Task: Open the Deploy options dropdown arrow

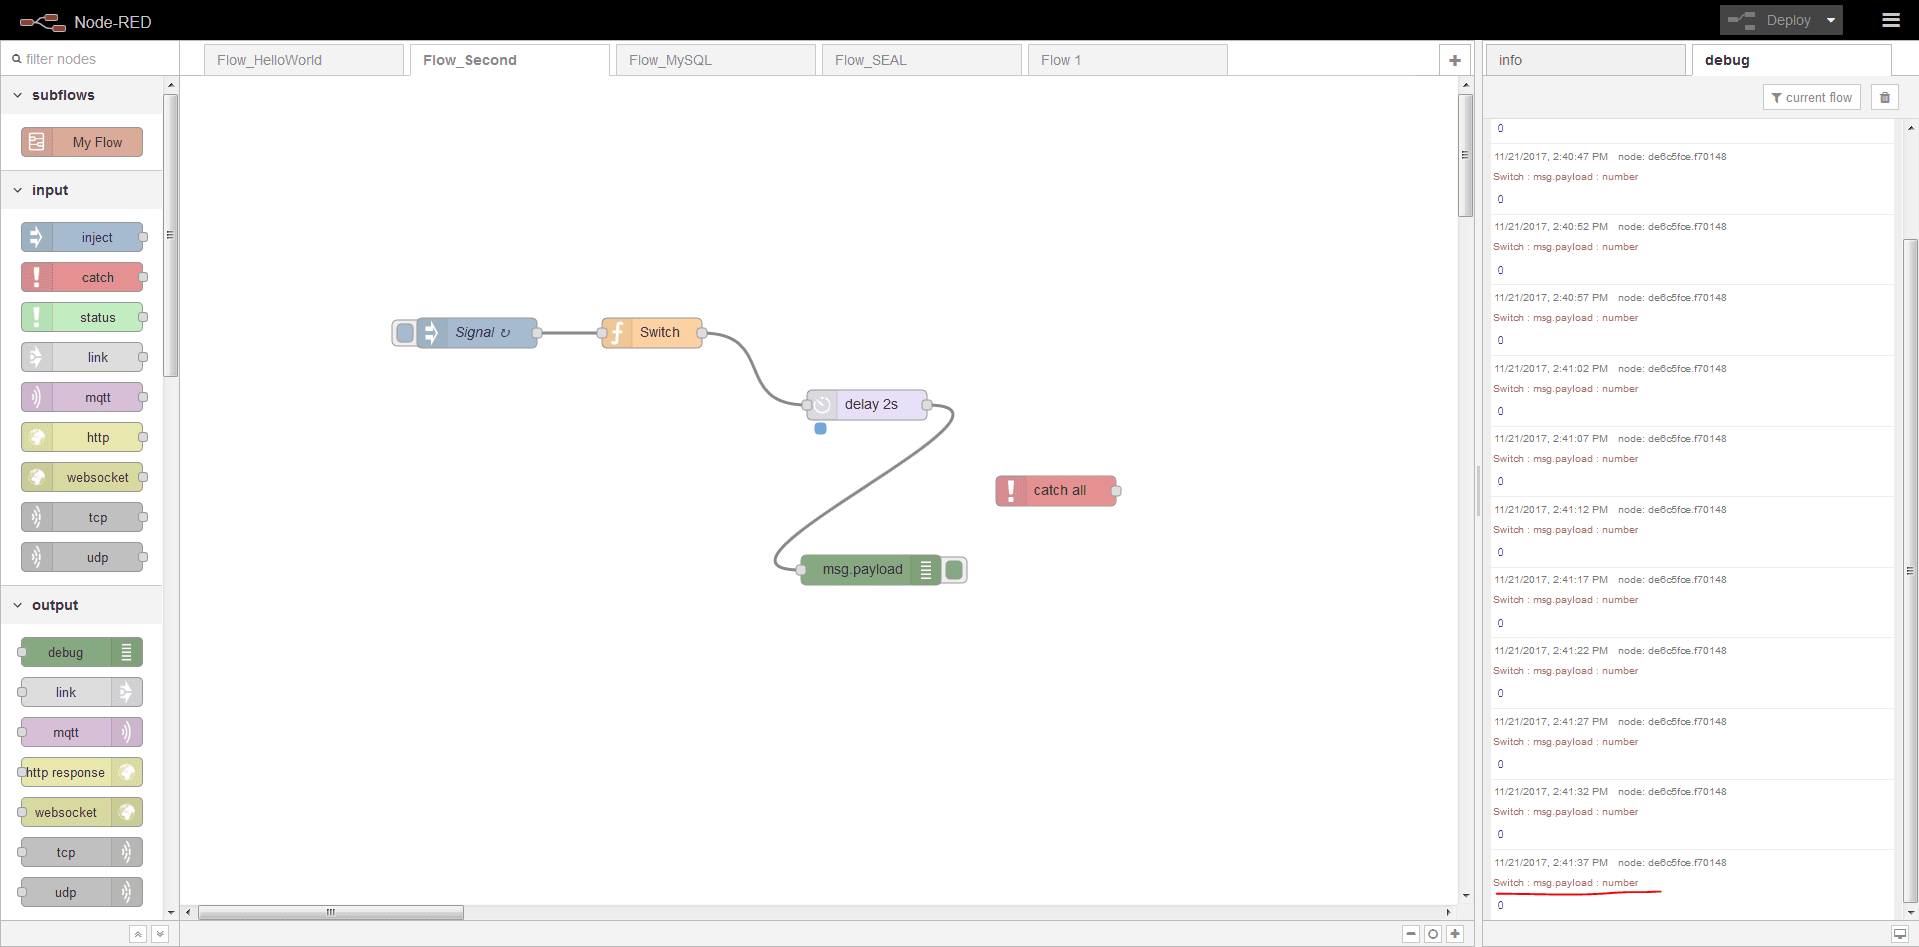Action: (1831, 20)
